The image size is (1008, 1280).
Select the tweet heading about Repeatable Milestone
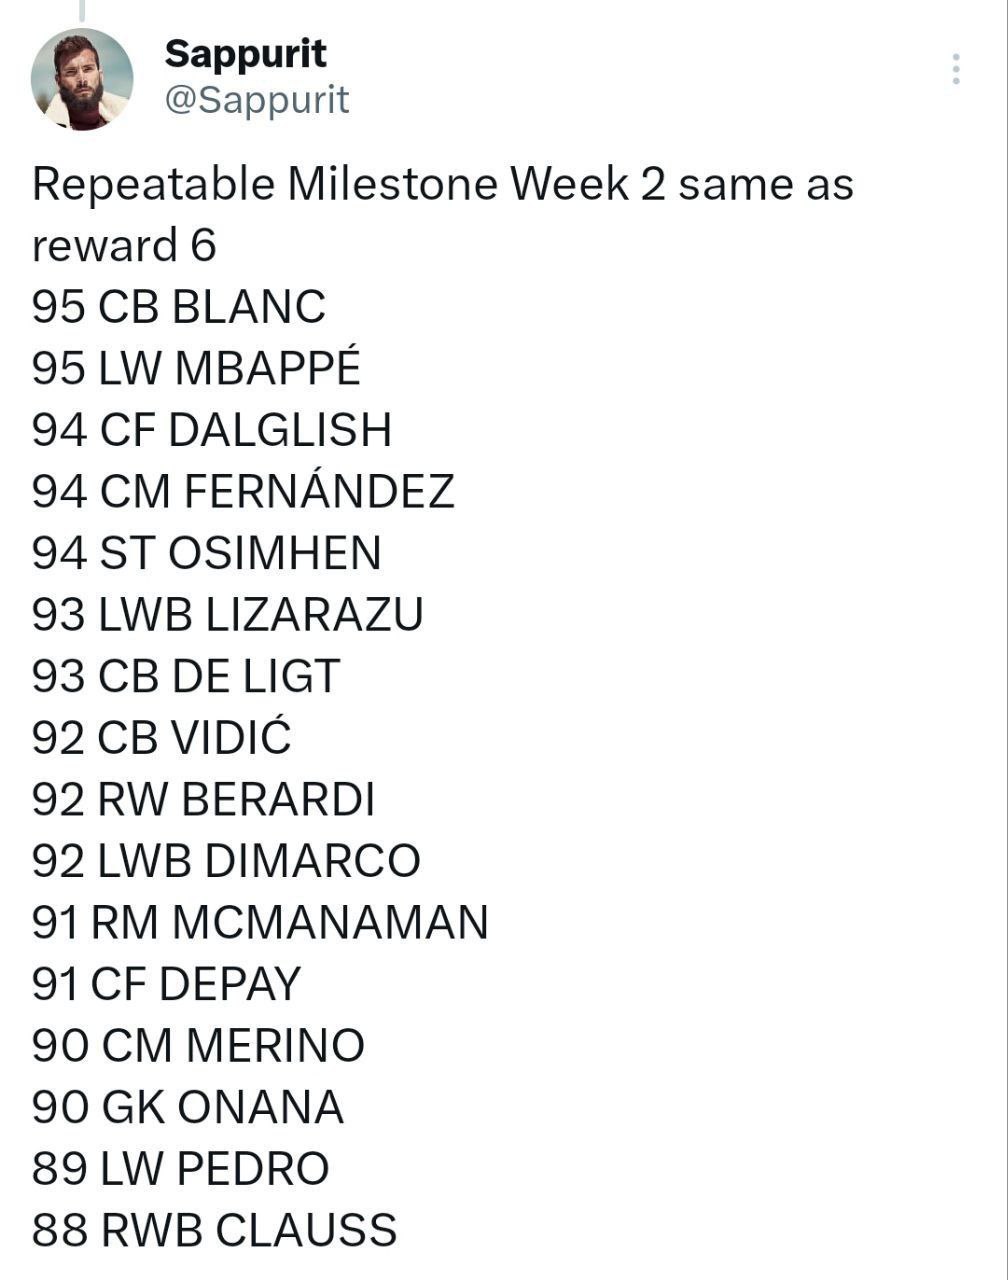(x=443, y=214)
